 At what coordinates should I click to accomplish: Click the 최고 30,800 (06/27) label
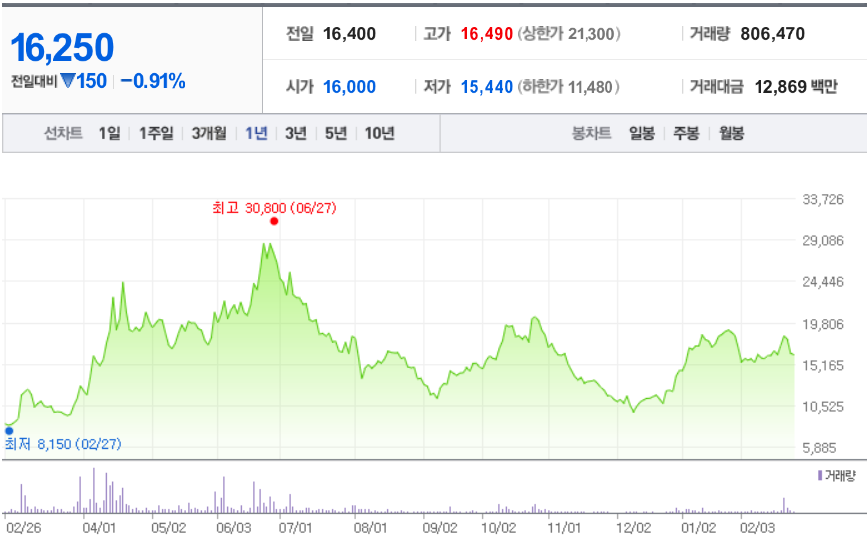(274, 208)
